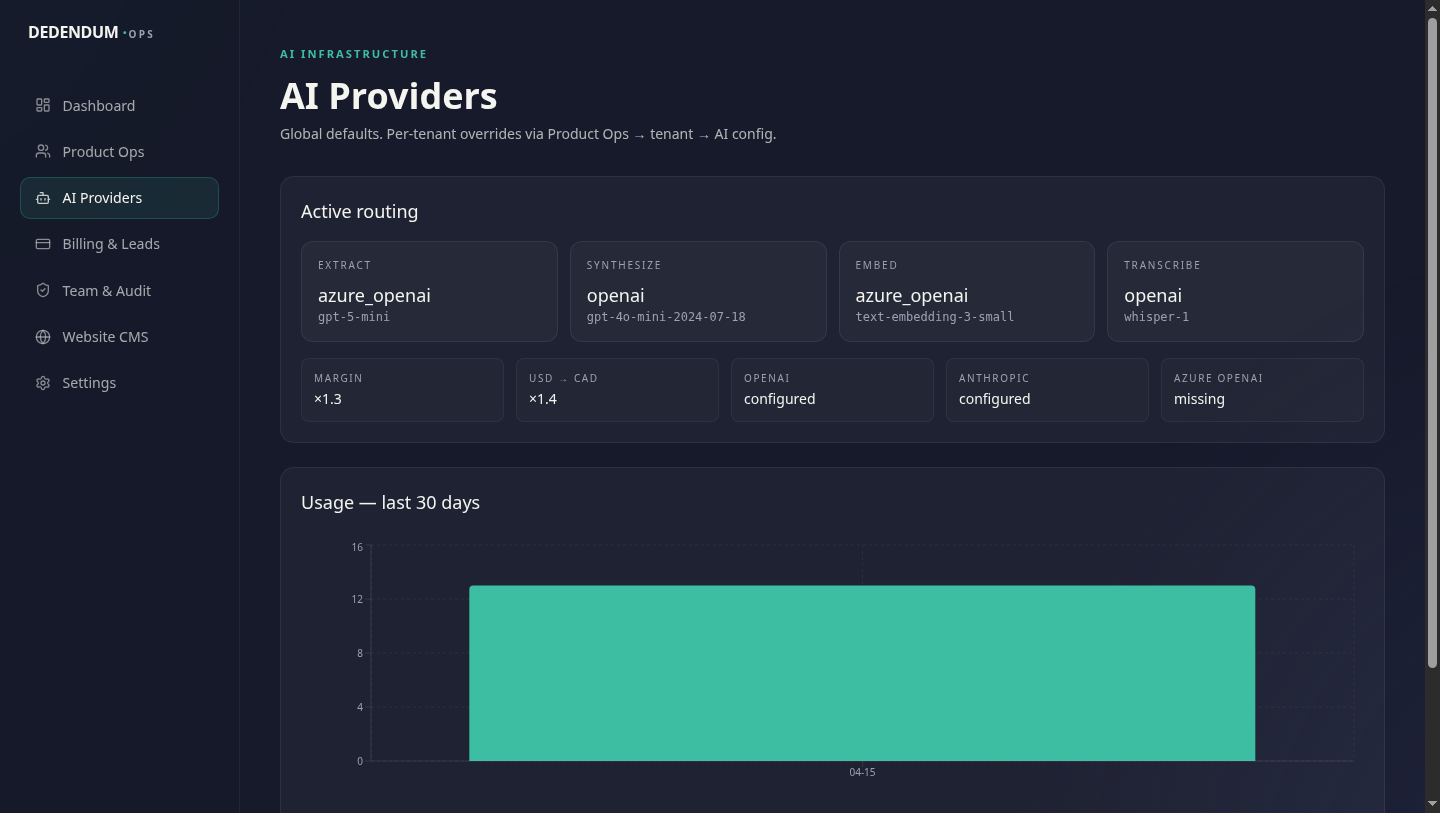This screenshot has width=1440, height=813.
Task: Click the AI INFRASTRUCTURE breadcrumb label
Action: pyautogui.click(x=354, y=54)
